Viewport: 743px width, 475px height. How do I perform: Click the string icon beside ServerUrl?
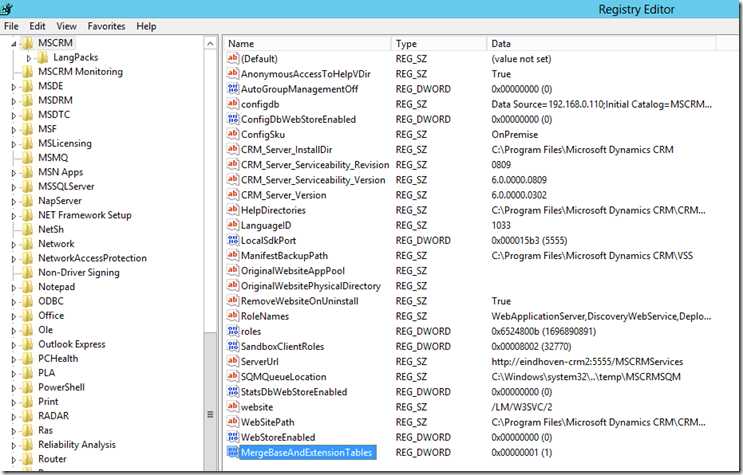pos(233,361)
